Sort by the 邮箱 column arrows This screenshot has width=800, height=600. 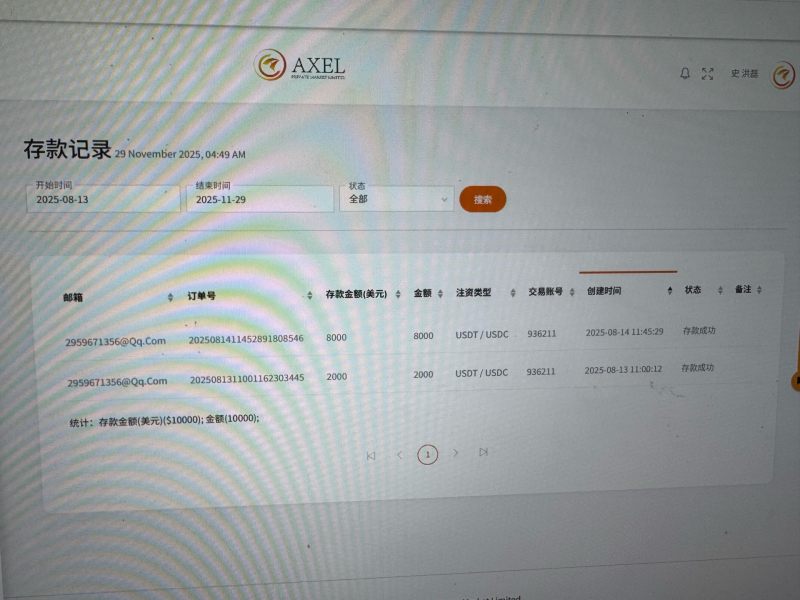click(x=170, y=297)
